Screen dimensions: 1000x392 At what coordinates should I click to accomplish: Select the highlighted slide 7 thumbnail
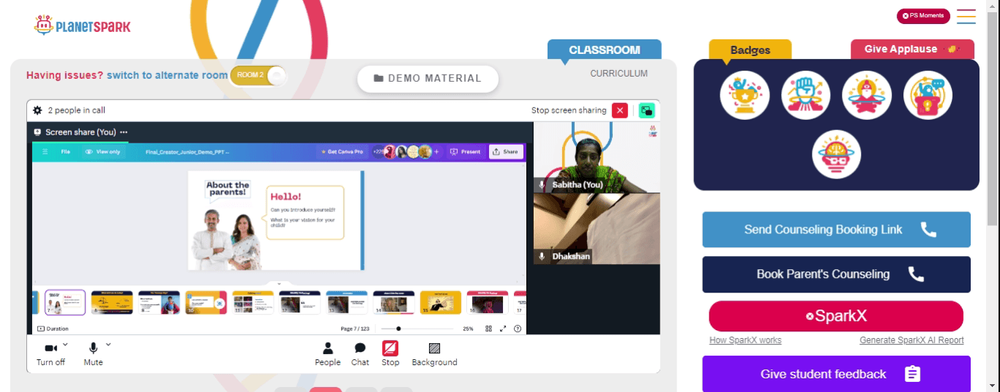point(65,303)
